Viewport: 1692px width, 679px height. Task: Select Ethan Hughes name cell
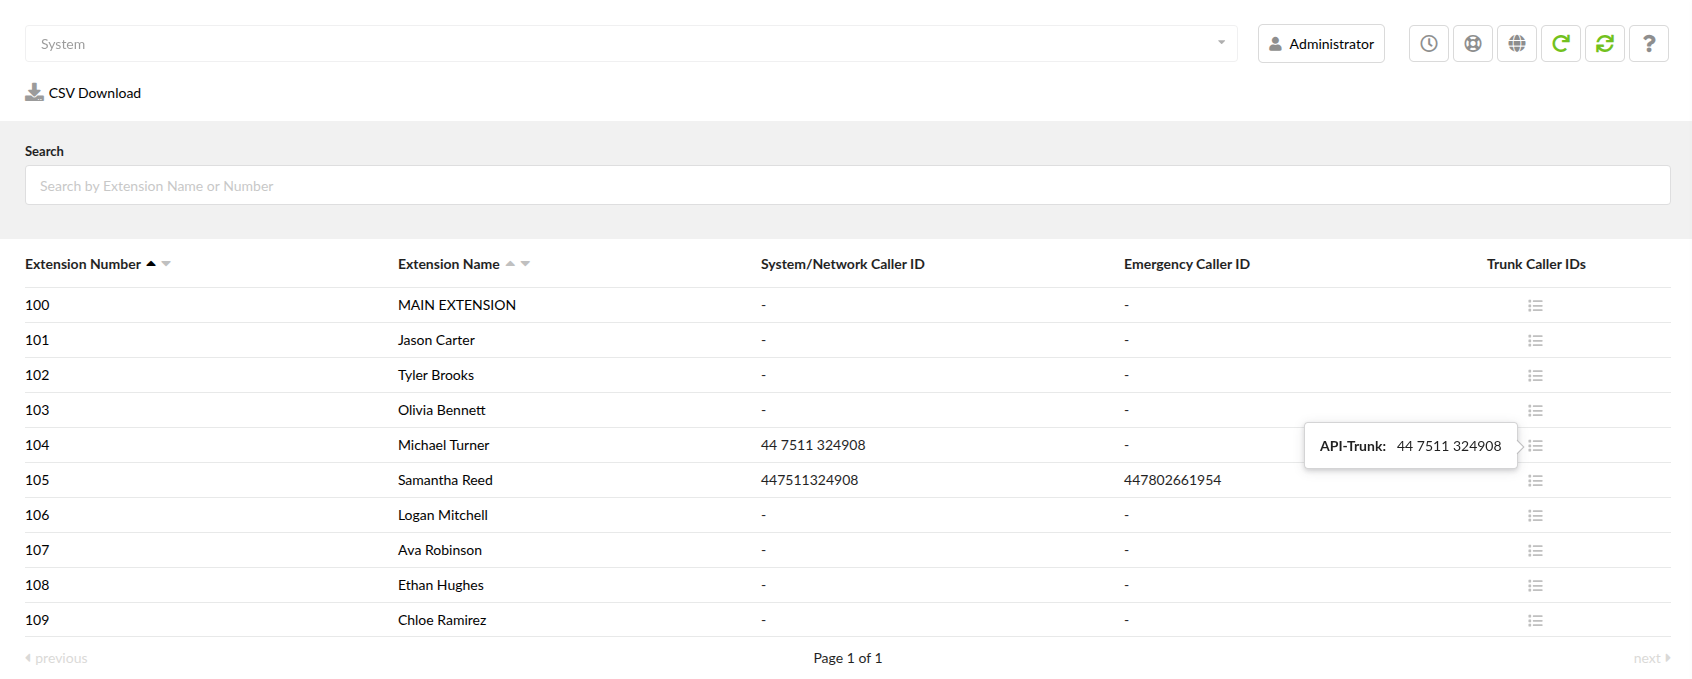tap(441, 585)
